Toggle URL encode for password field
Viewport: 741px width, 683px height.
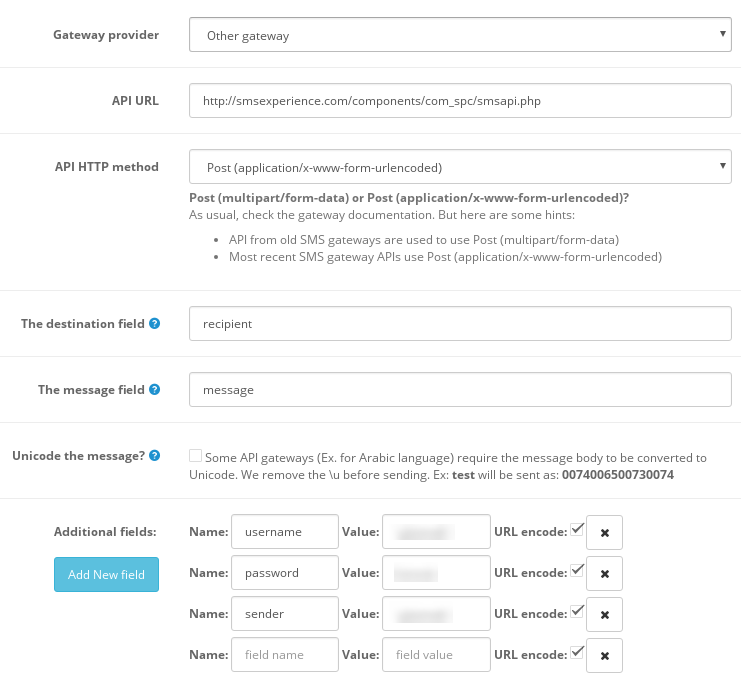click(x=576, y=571)
